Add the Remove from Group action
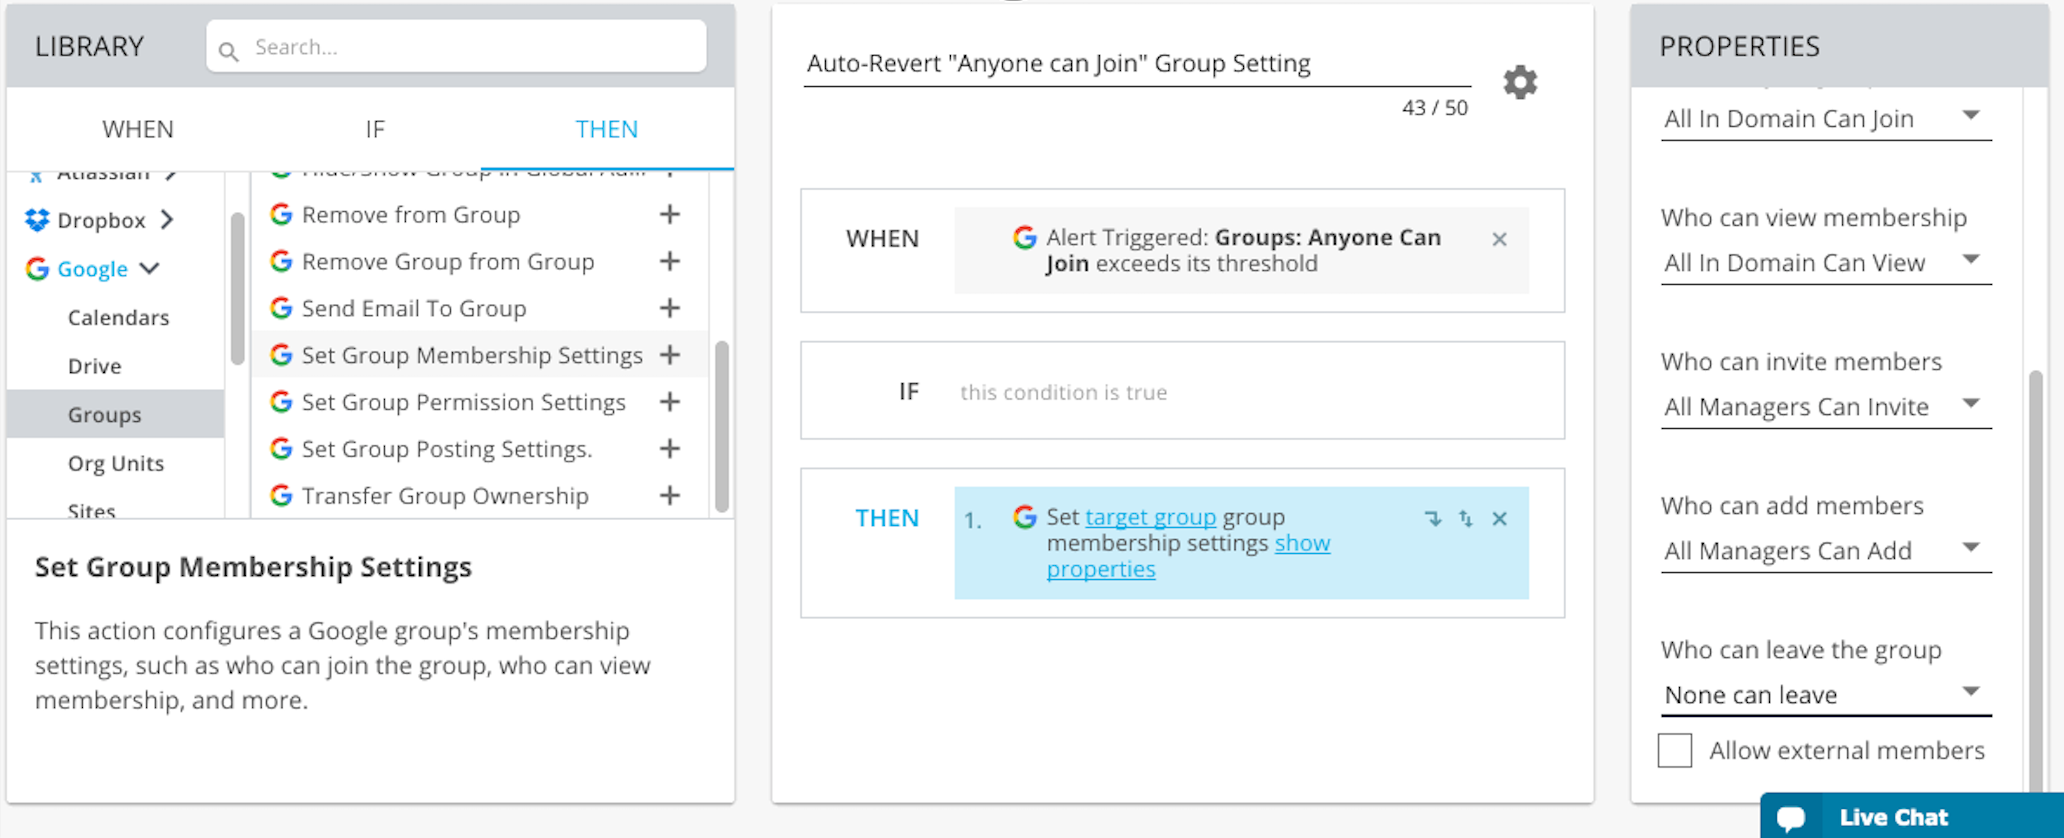 [670, 214]
